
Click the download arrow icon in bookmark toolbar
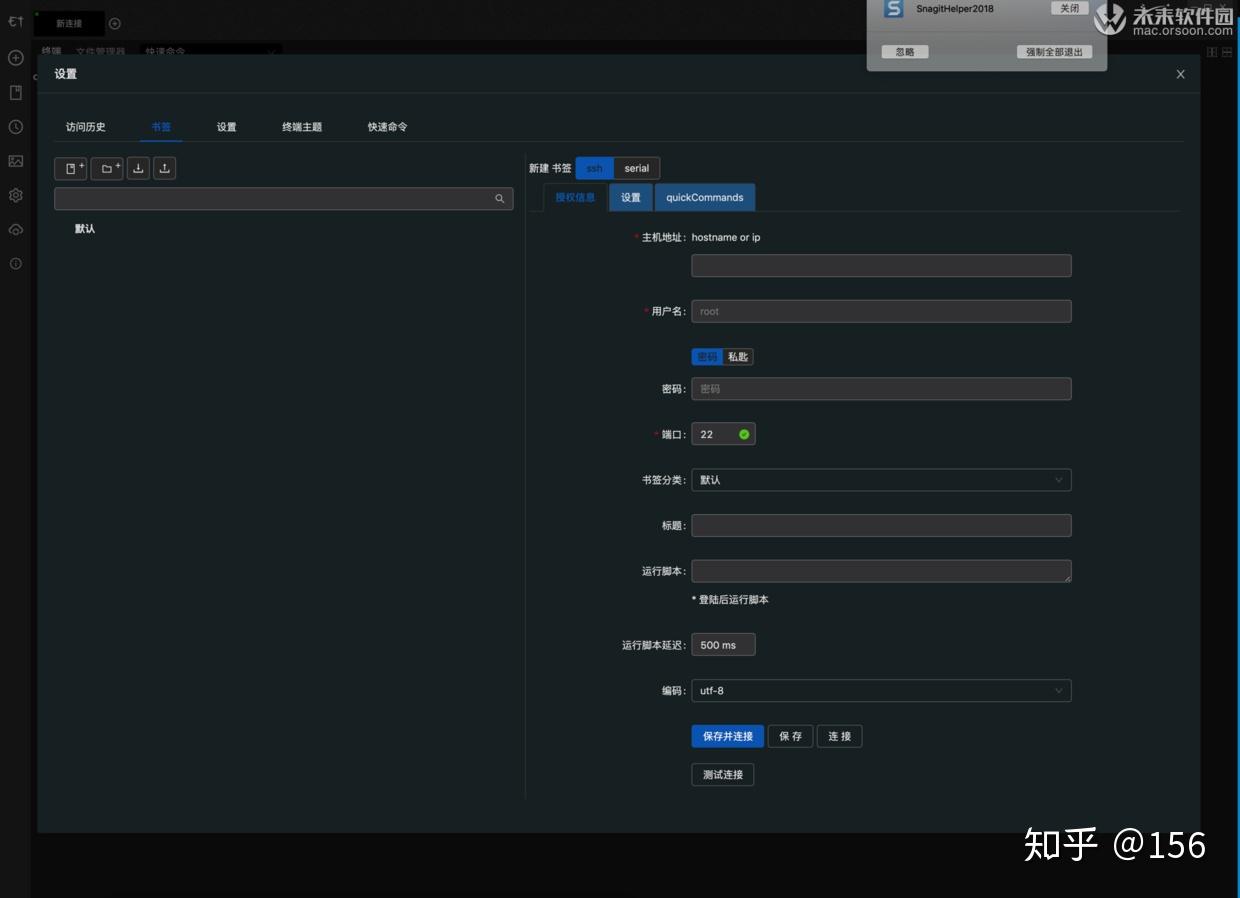[138, 168]
